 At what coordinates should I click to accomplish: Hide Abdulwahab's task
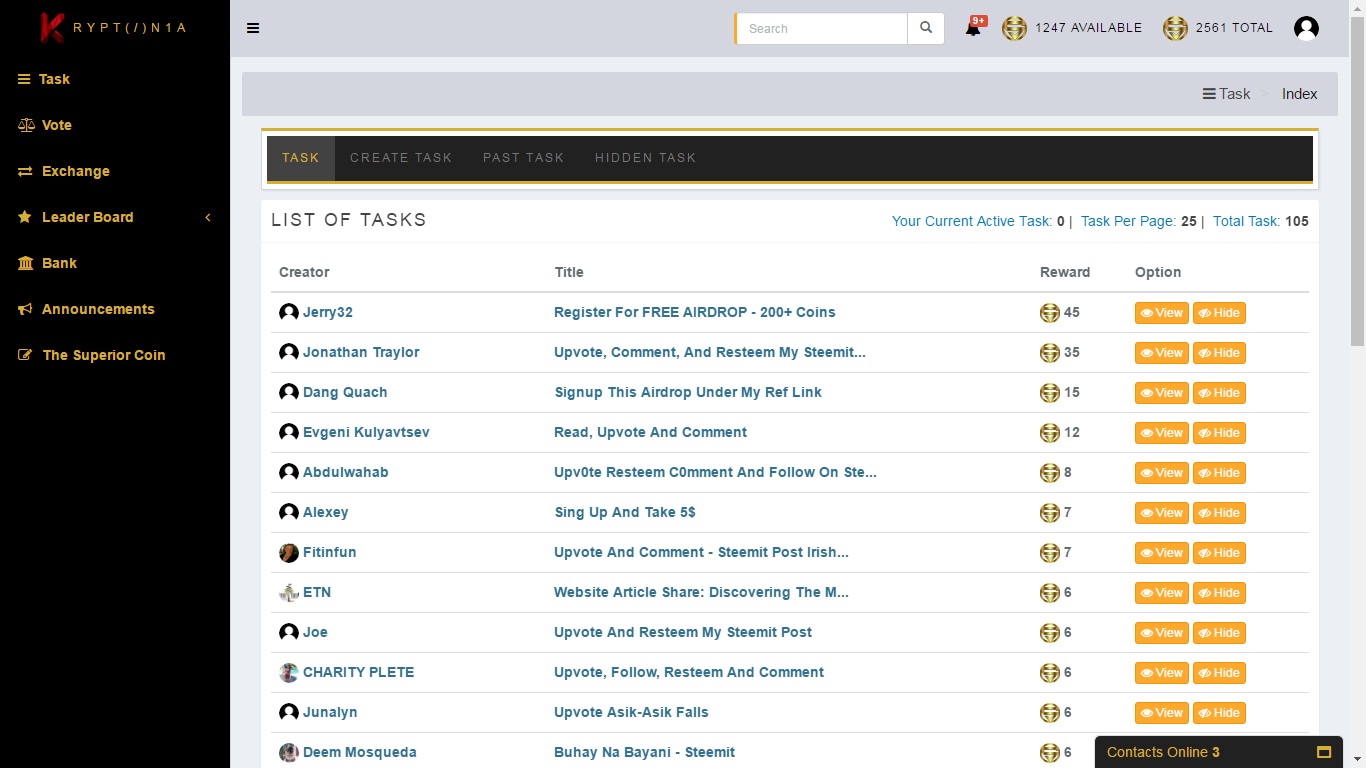pos(1219,473)
